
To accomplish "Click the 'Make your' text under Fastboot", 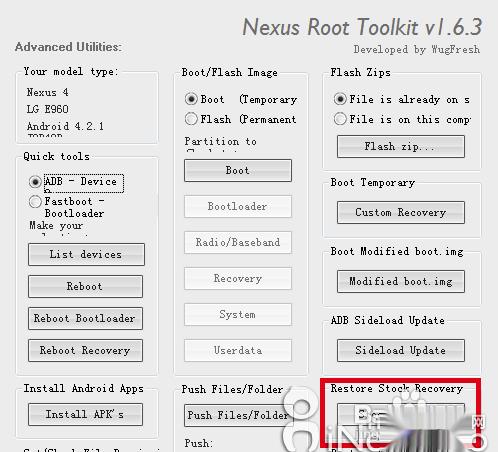I will pyautogui.click(x=56, y=226).
